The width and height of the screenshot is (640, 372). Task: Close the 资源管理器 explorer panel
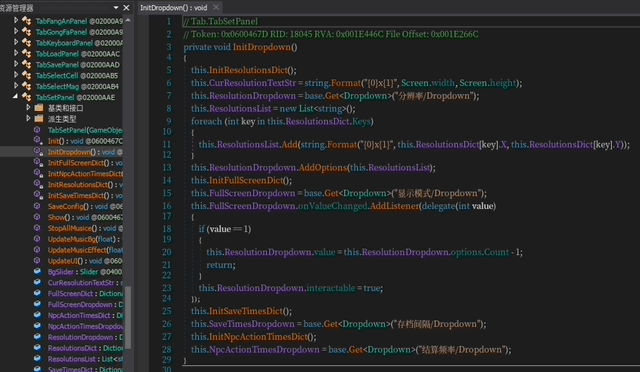(126, 7)
